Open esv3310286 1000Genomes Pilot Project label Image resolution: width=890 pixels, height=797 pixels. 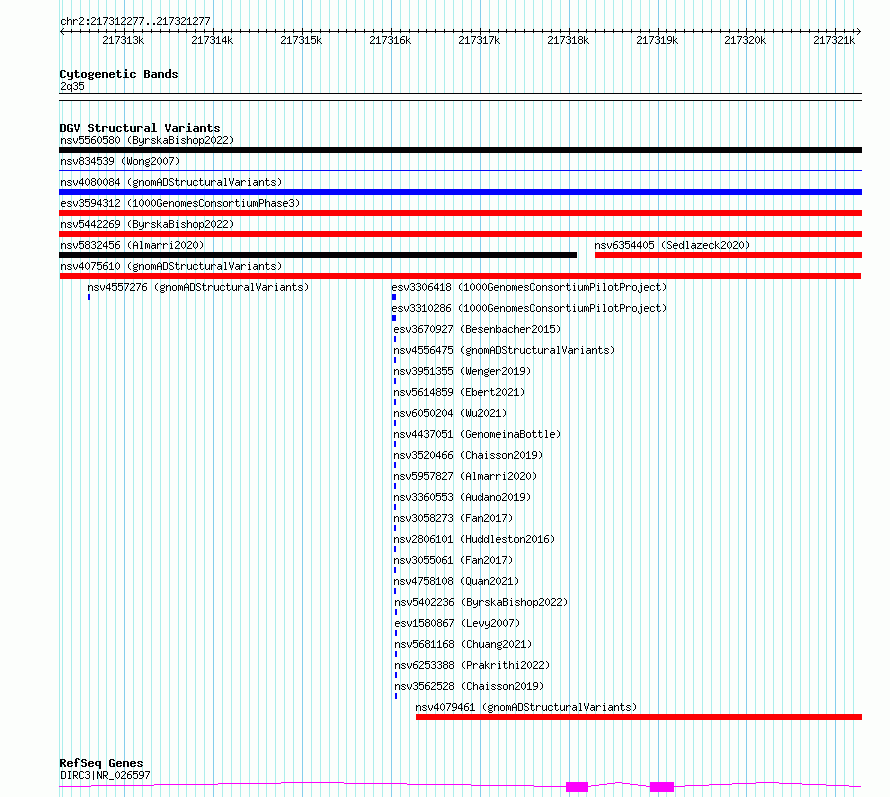tap(529, 308)
